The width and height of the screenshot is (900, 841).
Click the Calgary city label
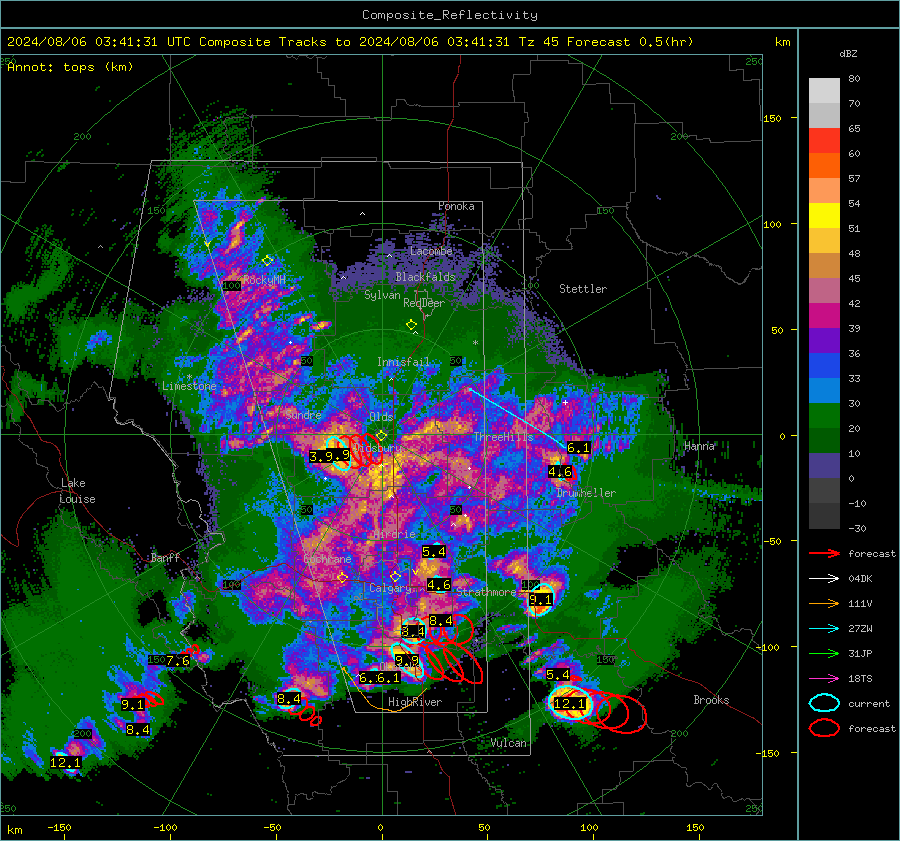coord(389,588)
